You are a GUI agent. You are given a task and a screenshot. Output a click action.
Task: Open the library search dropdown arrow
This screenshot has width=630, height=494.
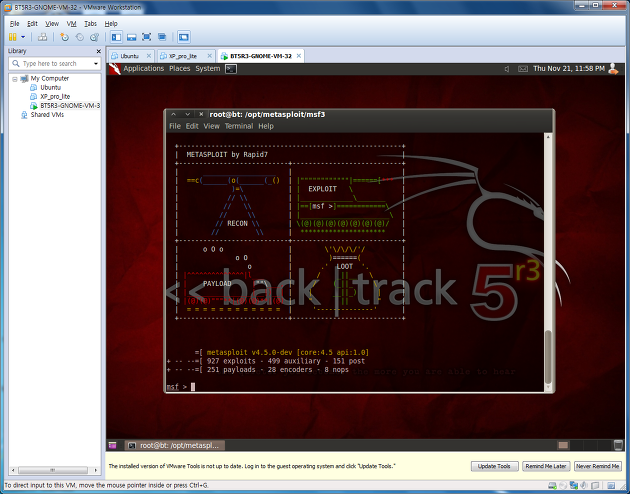[96, 64]
